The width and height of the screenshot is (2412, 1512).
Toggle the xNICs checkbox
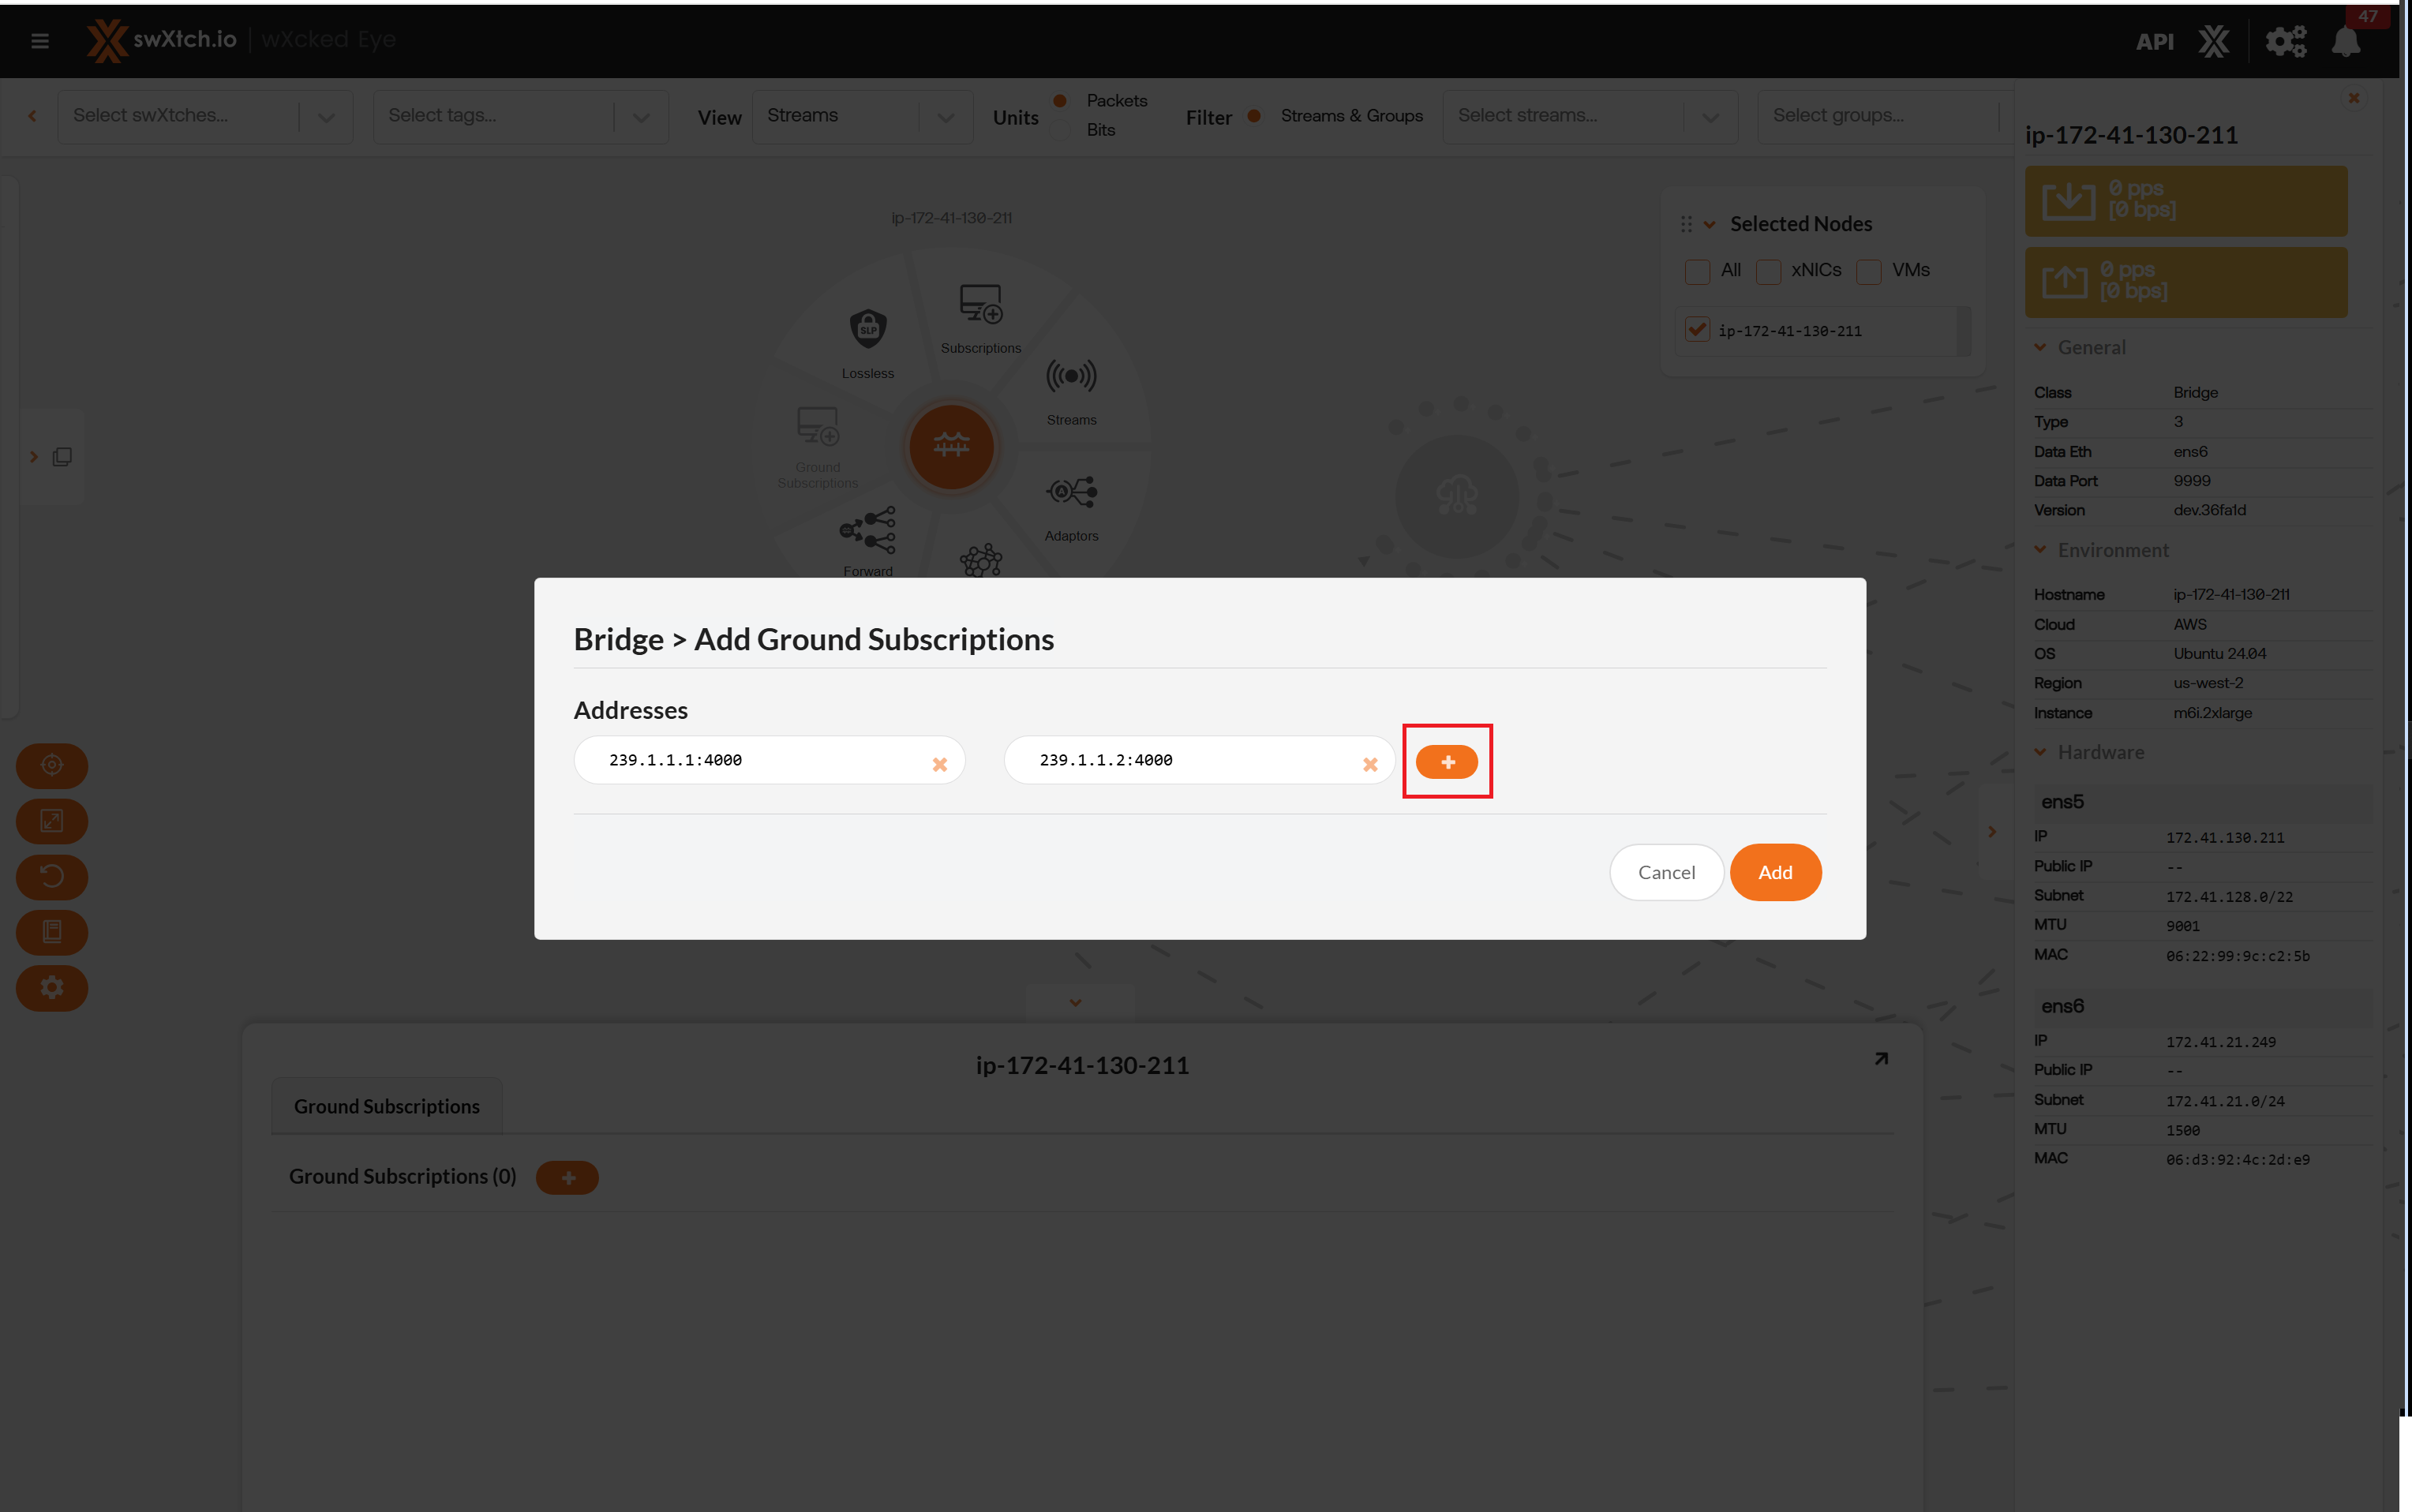coord(1768,271)
